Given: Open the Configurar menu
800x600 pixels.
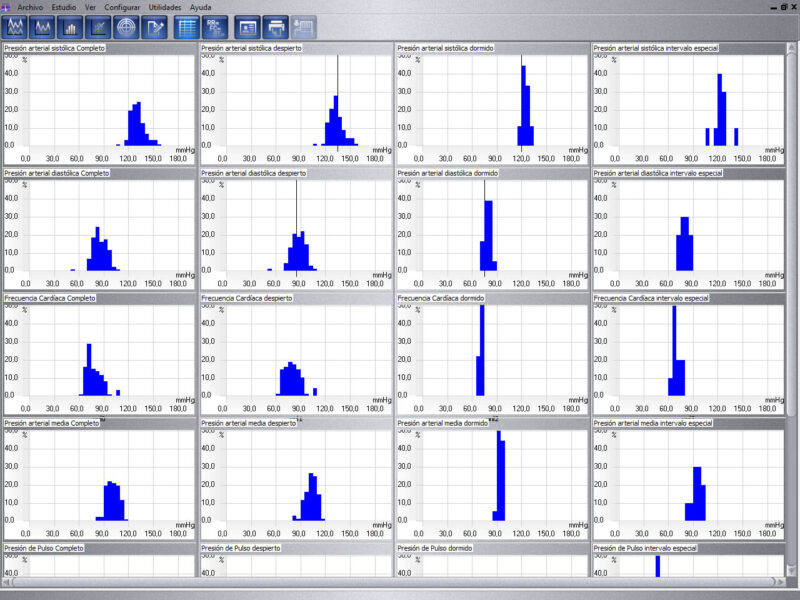Looking at the screenshot, I should click(122, 6).
